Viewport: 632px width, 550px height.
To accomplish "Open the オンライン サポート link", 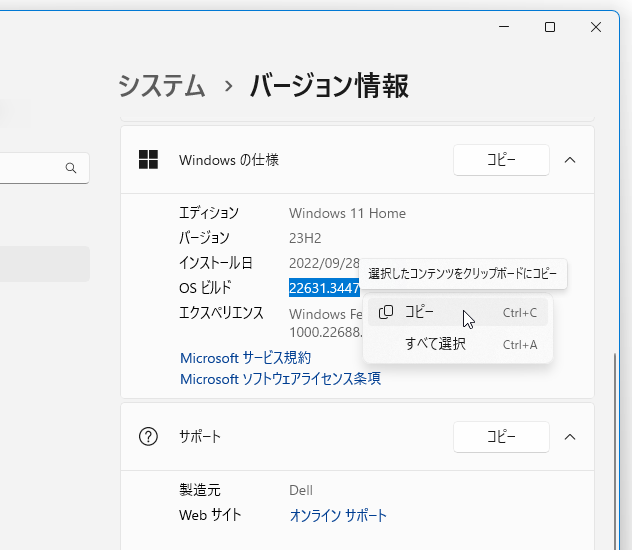I will click(x=338, y=515).
